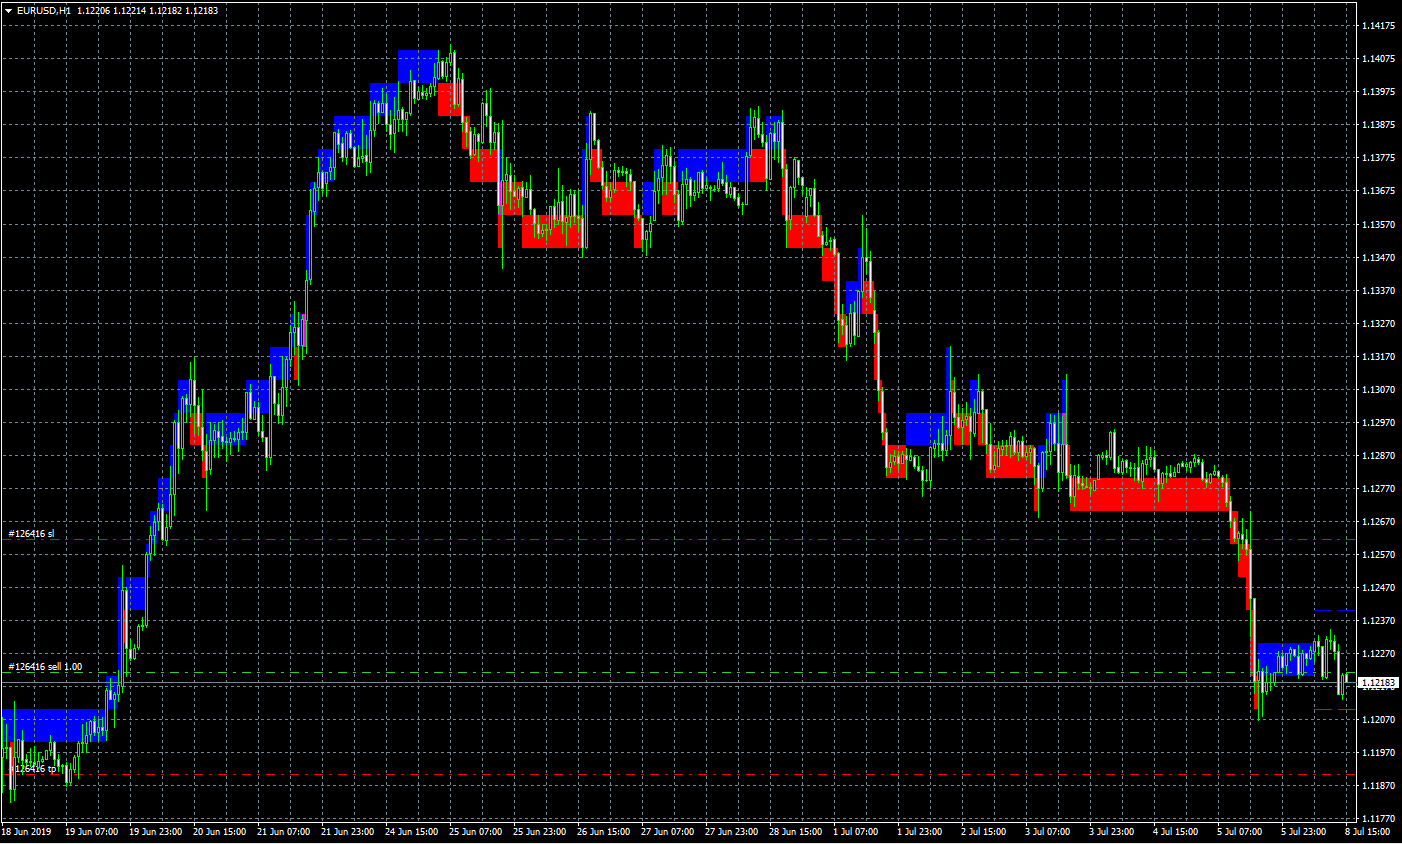Click the 20 Jun 15:00 time label
Viewport: 1402px width, 844px height.
click(x=219, y=832)
